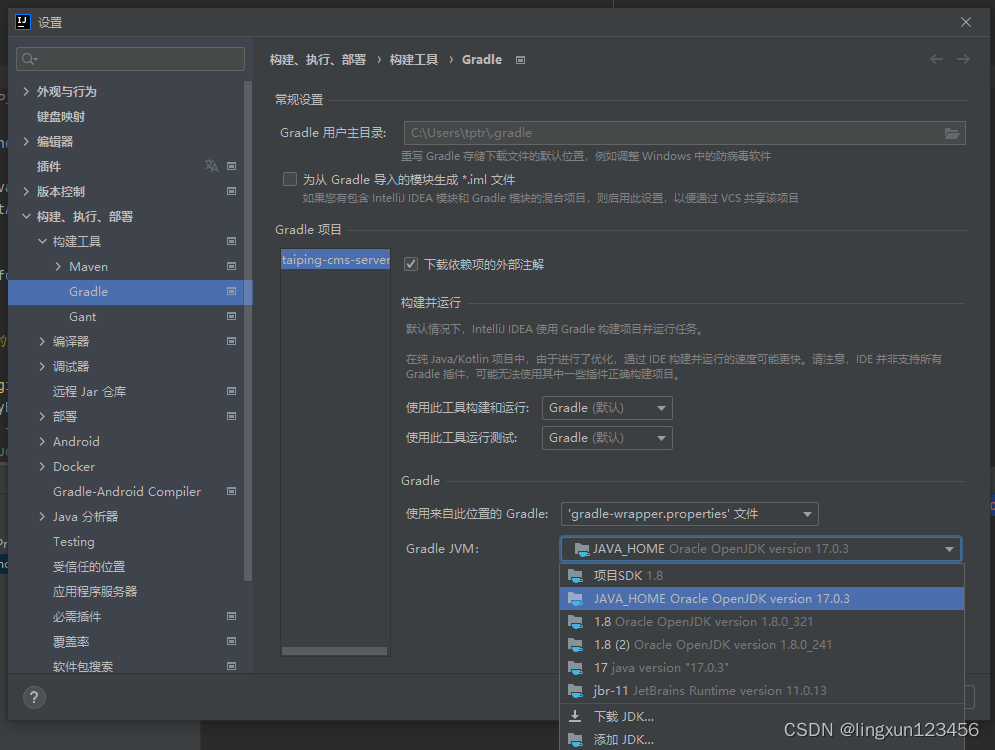
Task: Select 项目SDK 1.8 from the JVM list
Action: pyautogui.click(x=761, y=576)
